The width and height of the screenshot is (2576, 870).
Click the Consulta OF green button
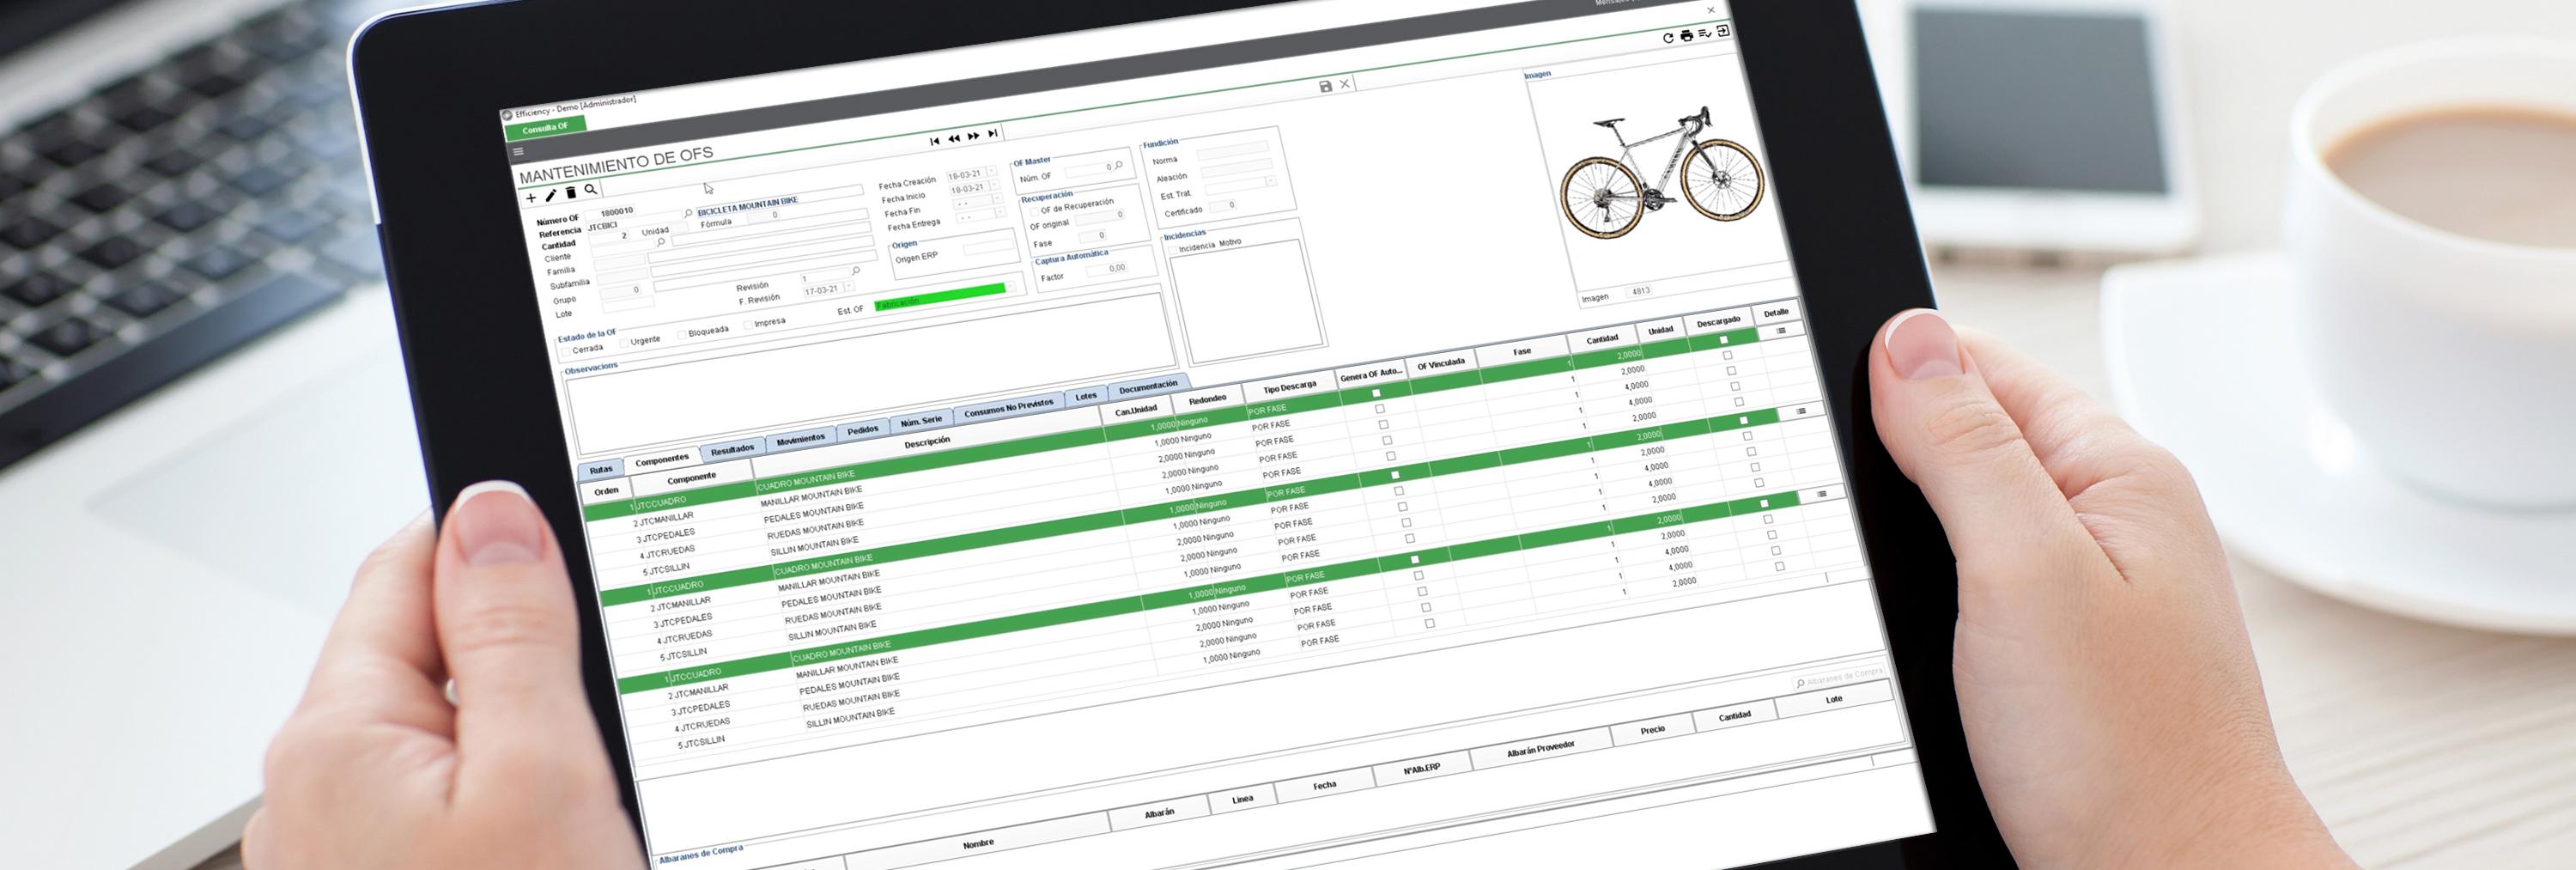[x=545, y=127]
